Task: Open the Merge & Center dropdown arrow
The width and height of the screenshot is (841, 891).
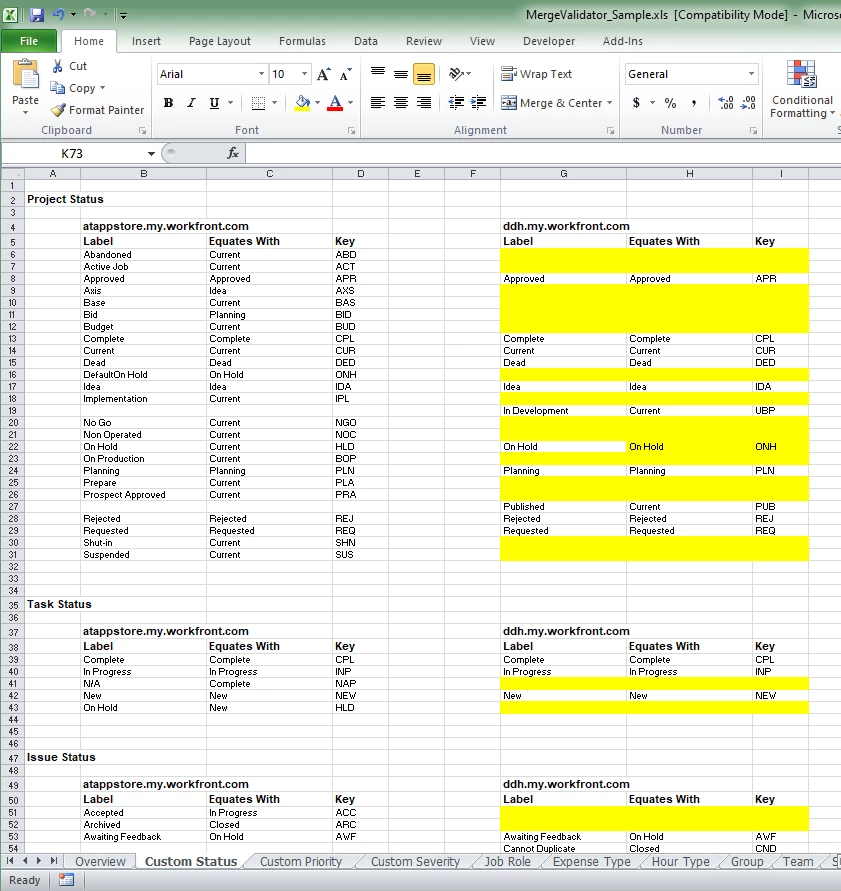Action: pyautogui.click(x=610, y=103)
